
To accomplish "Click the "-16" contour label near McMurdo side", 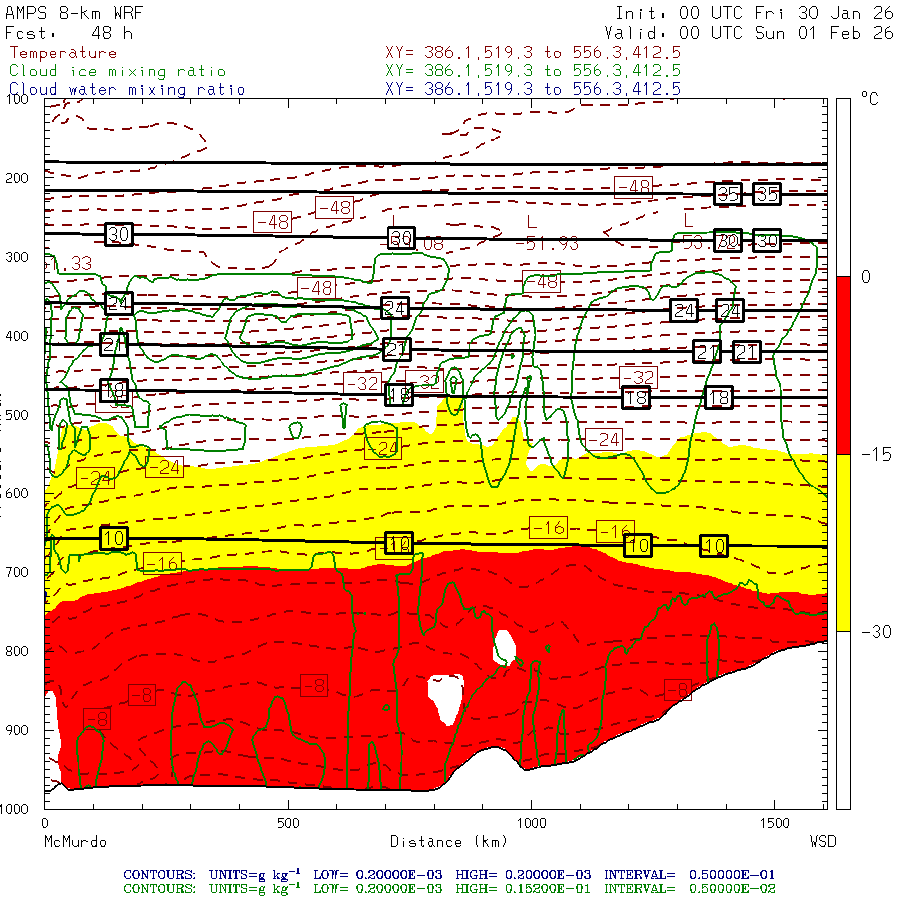I will click(162, 563).
